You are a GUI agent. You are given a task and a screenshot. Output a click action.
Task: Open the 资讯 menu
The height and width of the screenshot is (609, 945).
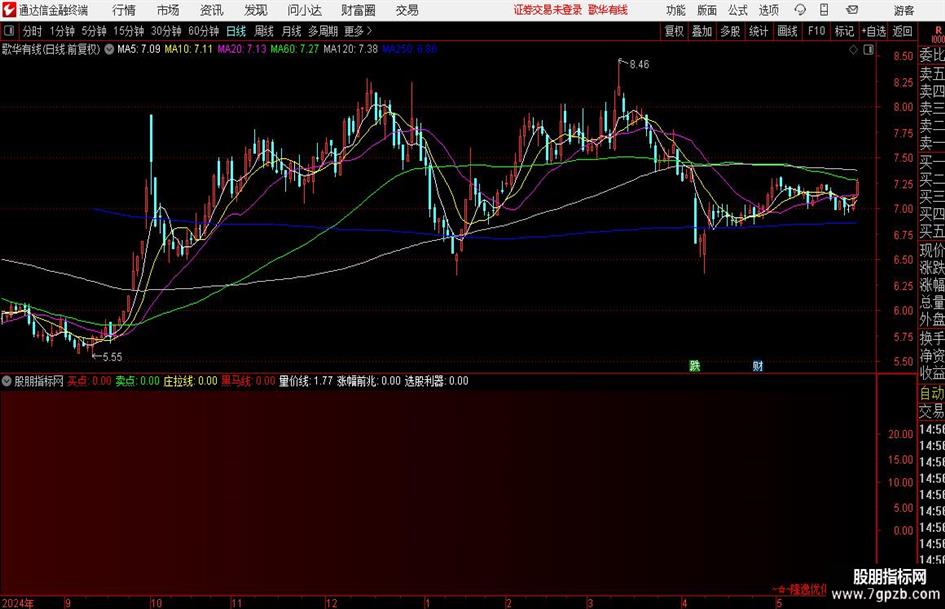point(212,10)
